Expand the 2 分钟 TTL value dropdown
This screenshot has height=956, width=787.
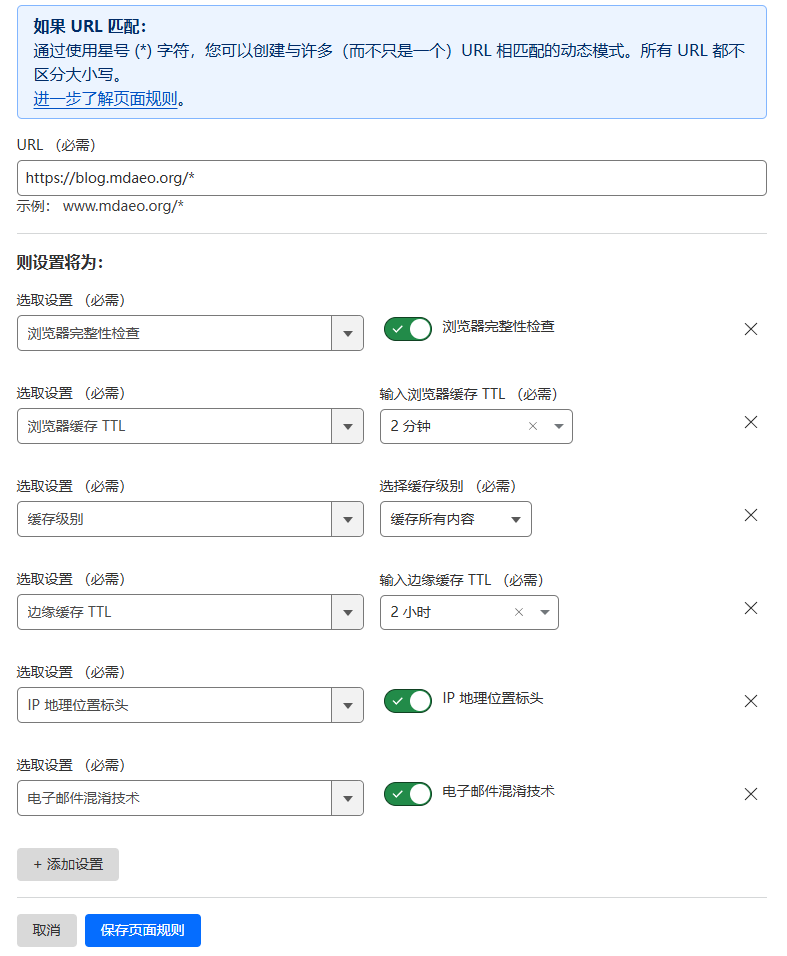point(559,426)
